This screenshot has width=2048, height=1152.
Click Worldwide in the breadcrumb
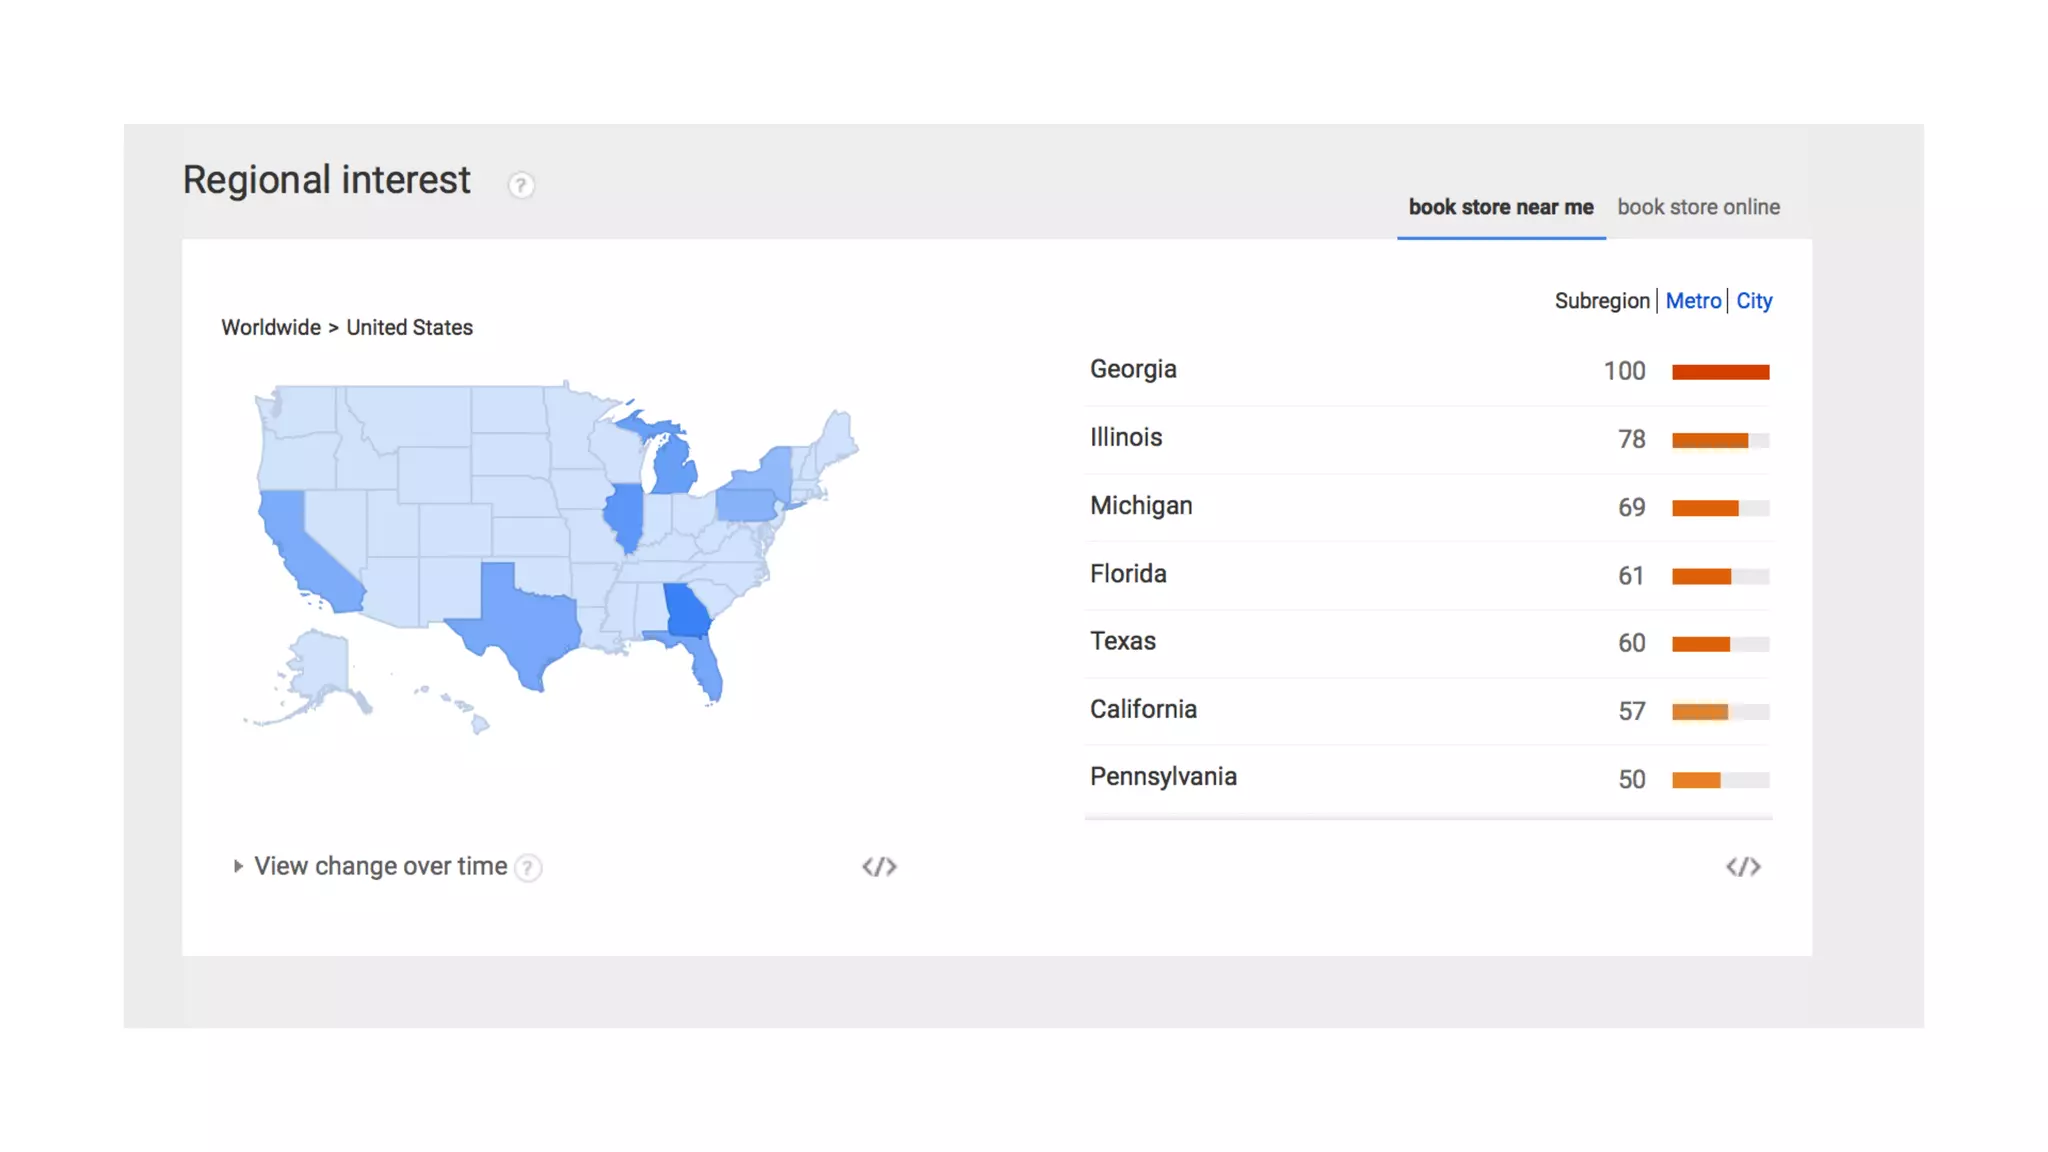tap(270, 328)
